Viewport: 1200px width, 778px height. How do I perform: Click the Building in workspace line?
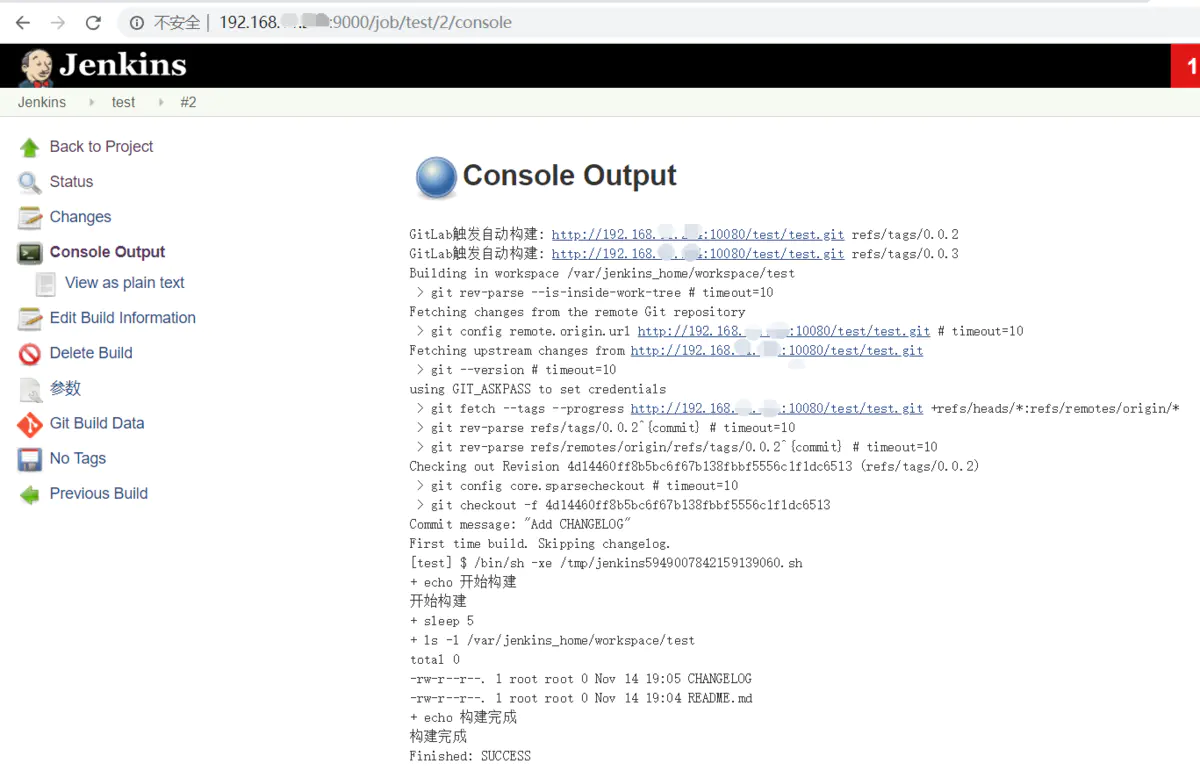coord(602,273)
